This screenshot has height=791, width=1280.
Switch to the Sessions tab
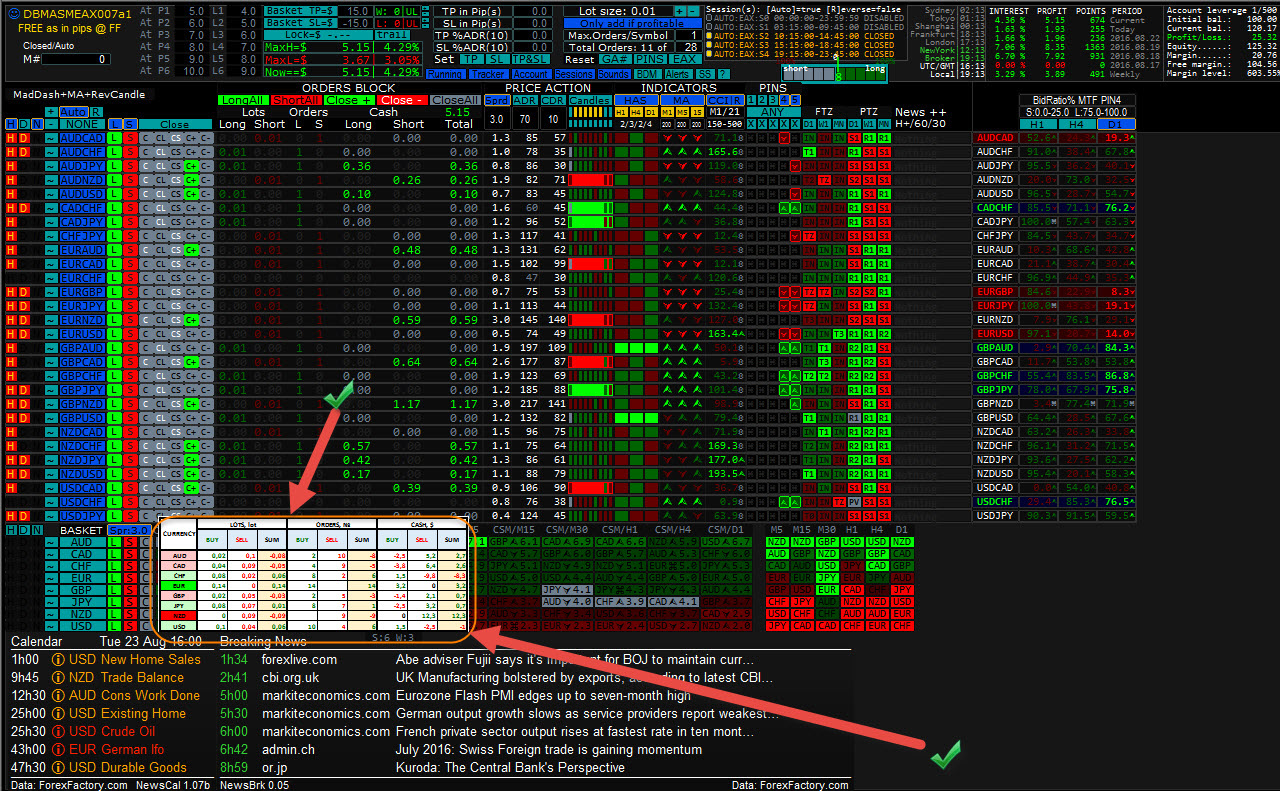573,74
